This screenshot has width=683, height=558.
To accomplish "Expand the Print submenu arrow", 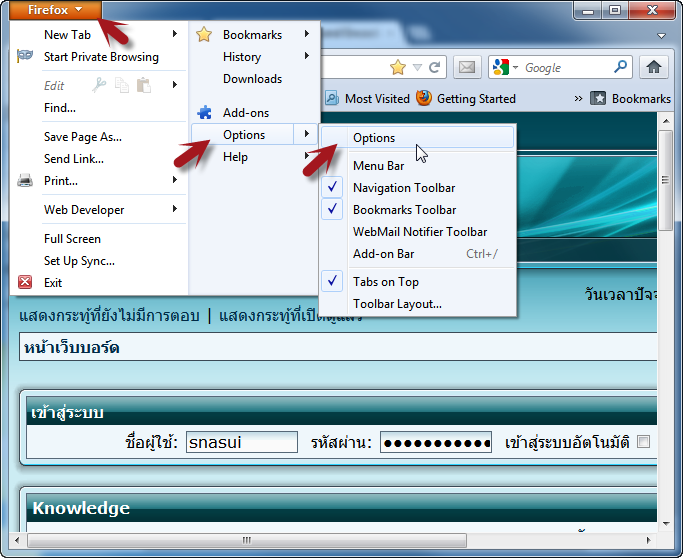I will point(175,179).
